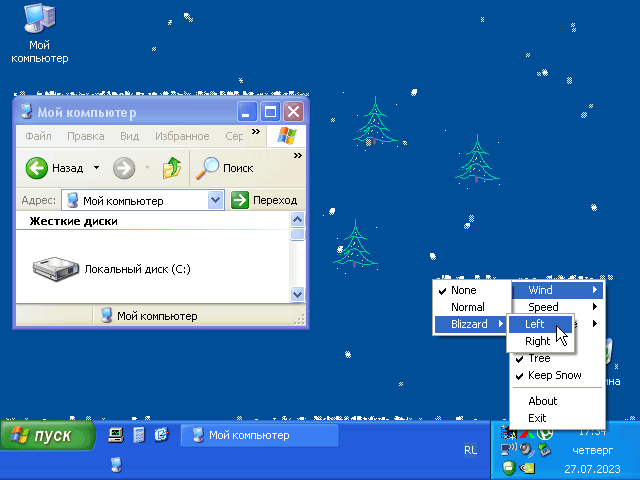The height and width of the screenshot is (480, 640).
Task: Click the Переход label button
Action: coord(275,200)
